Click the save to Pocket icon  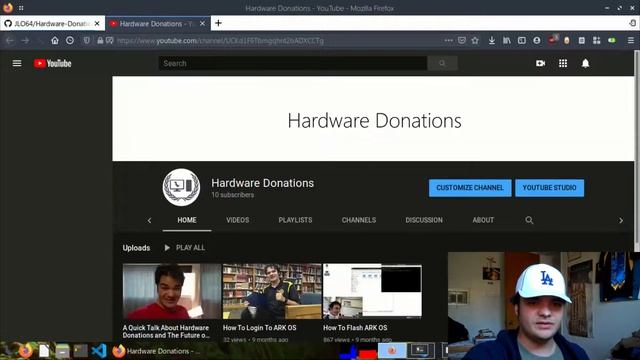(462, 40)
